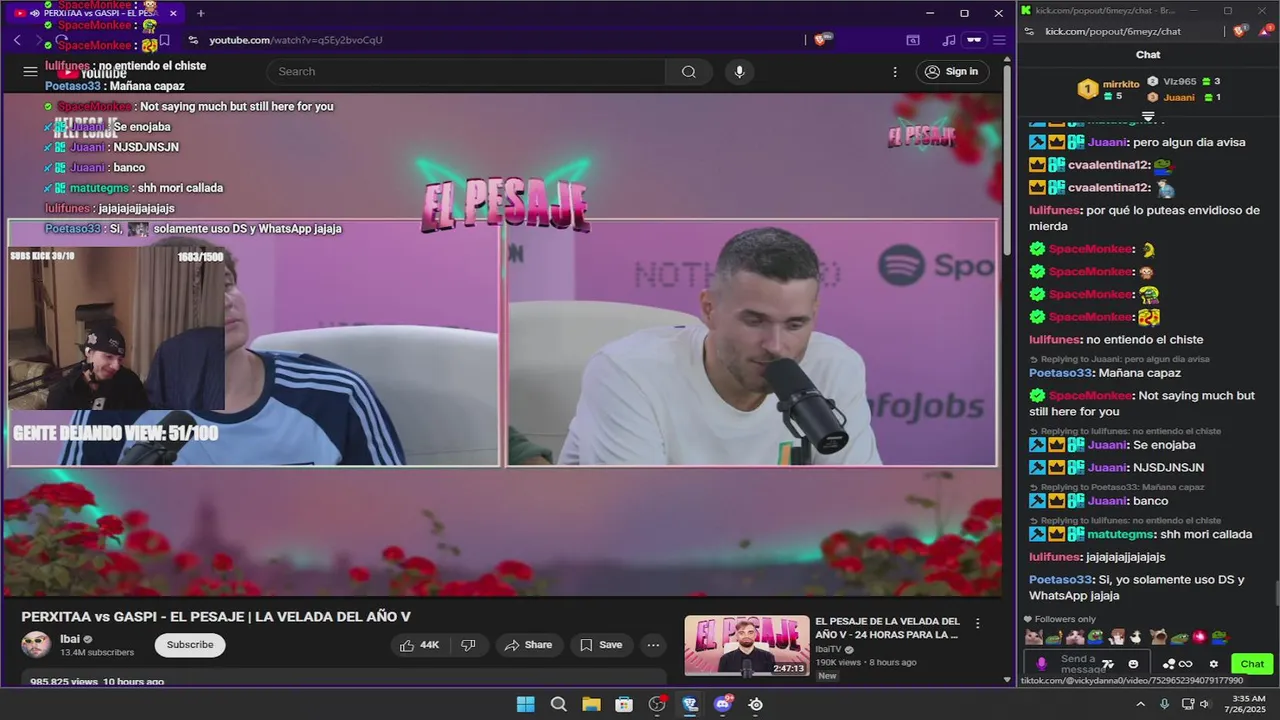
Task: Insert the white duck emote
Action: tap(1135, 637)
